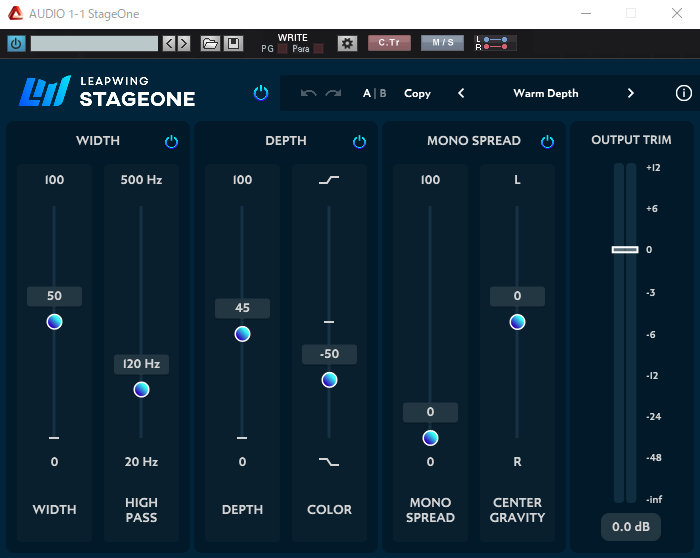Click the High Pass slider knob
Viewport: 700px width, 558px height.
[142, 390]
